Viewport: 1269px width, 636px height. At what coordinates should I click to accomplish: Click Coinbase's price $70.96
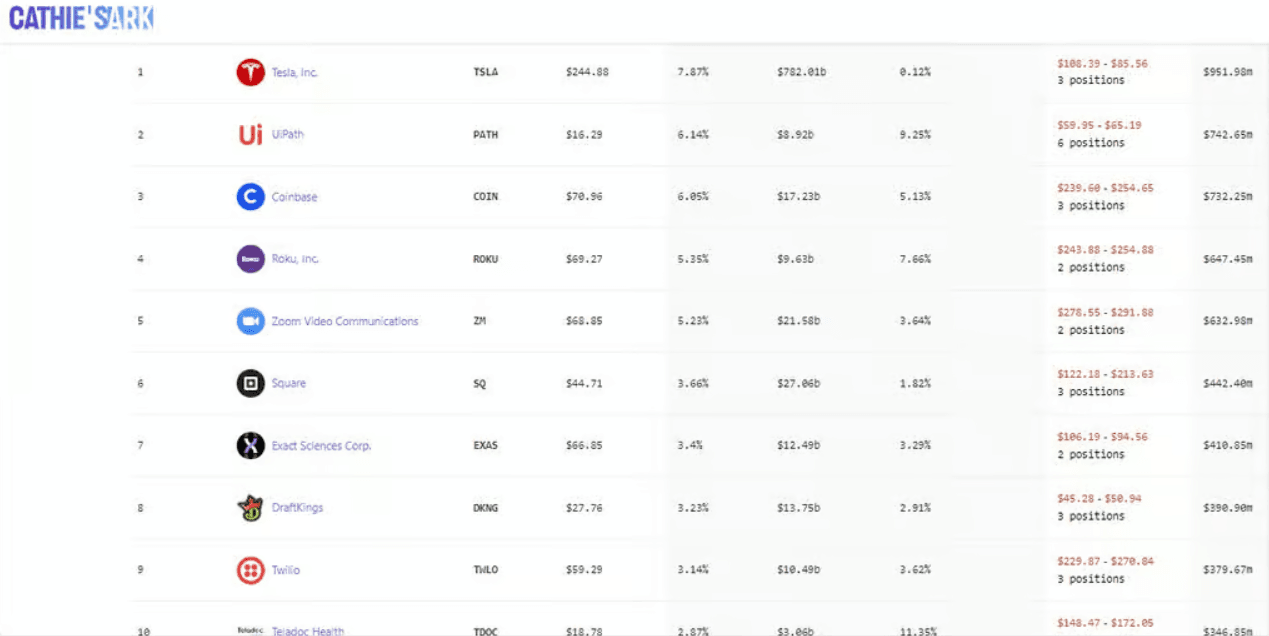[x=583, y=197]
